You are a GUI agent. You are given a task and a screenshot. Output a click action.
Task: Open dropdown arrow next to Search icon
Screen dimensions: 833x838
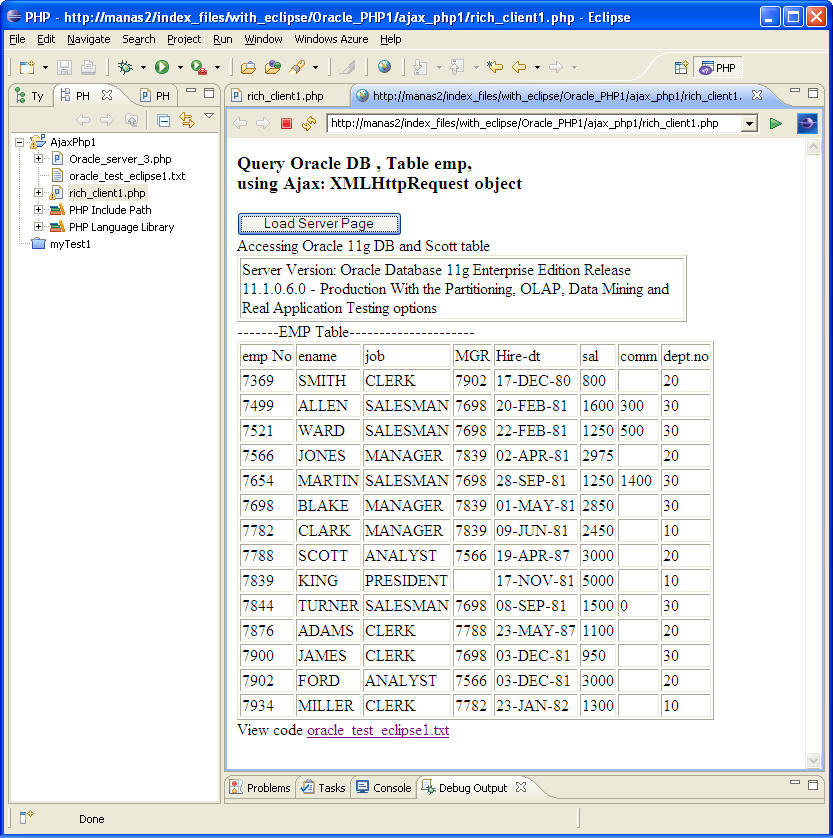pos(315,68)
